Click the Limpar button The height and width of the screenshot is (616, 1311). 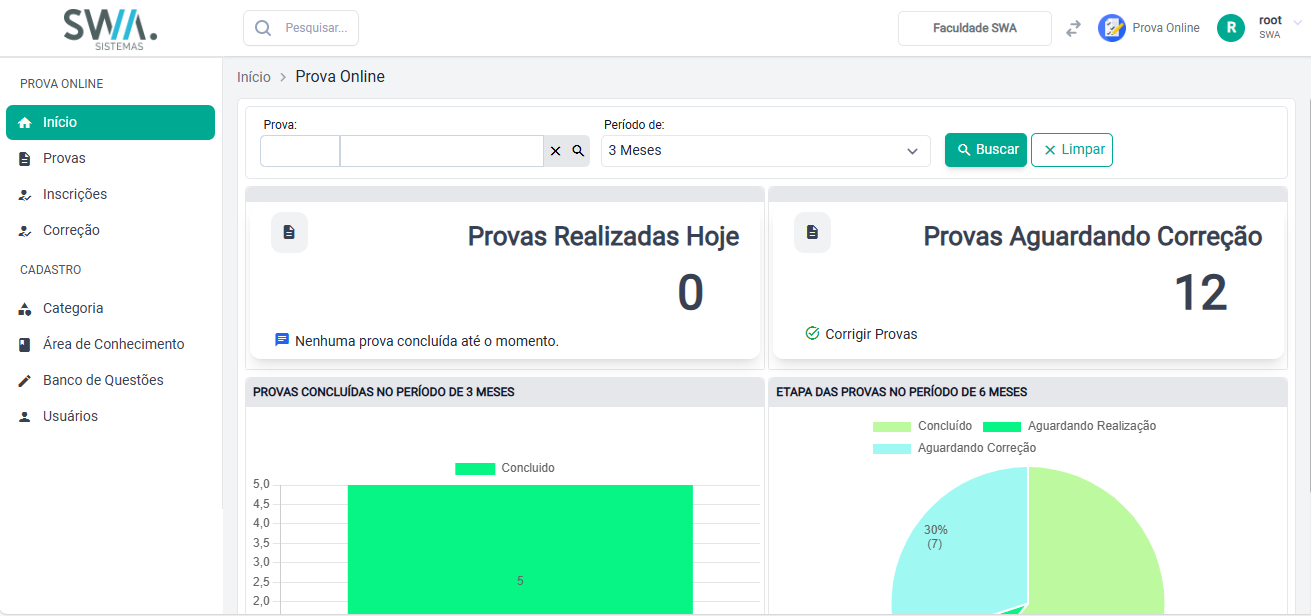click(x=1072, y=150)
